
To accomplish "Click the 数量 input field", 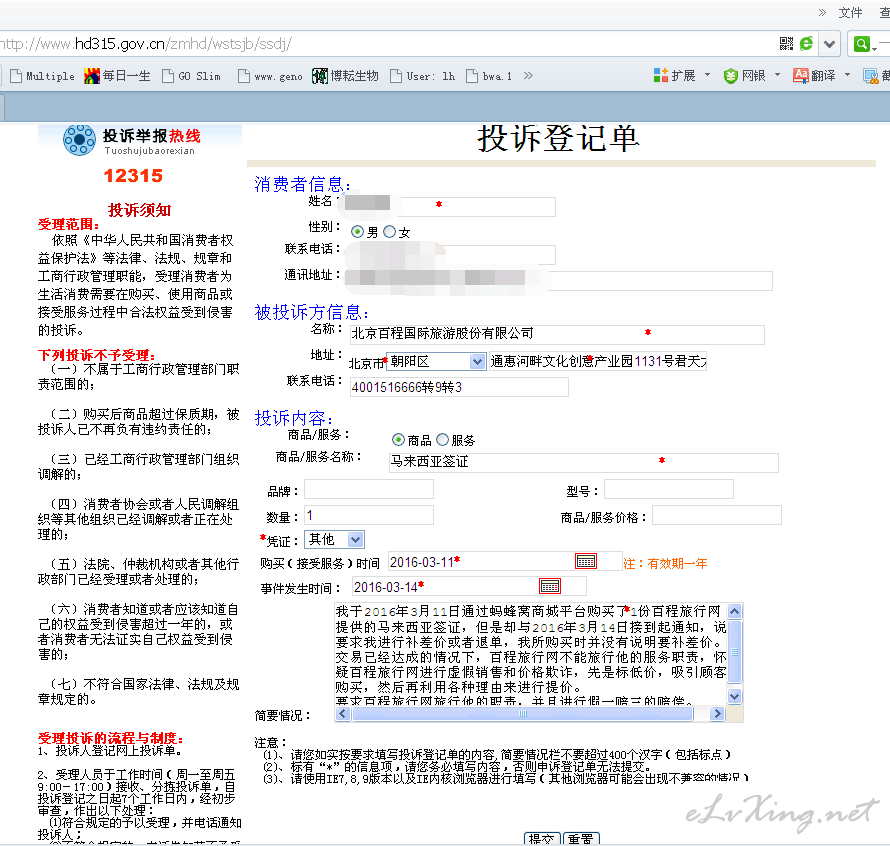I will (369, 516).
